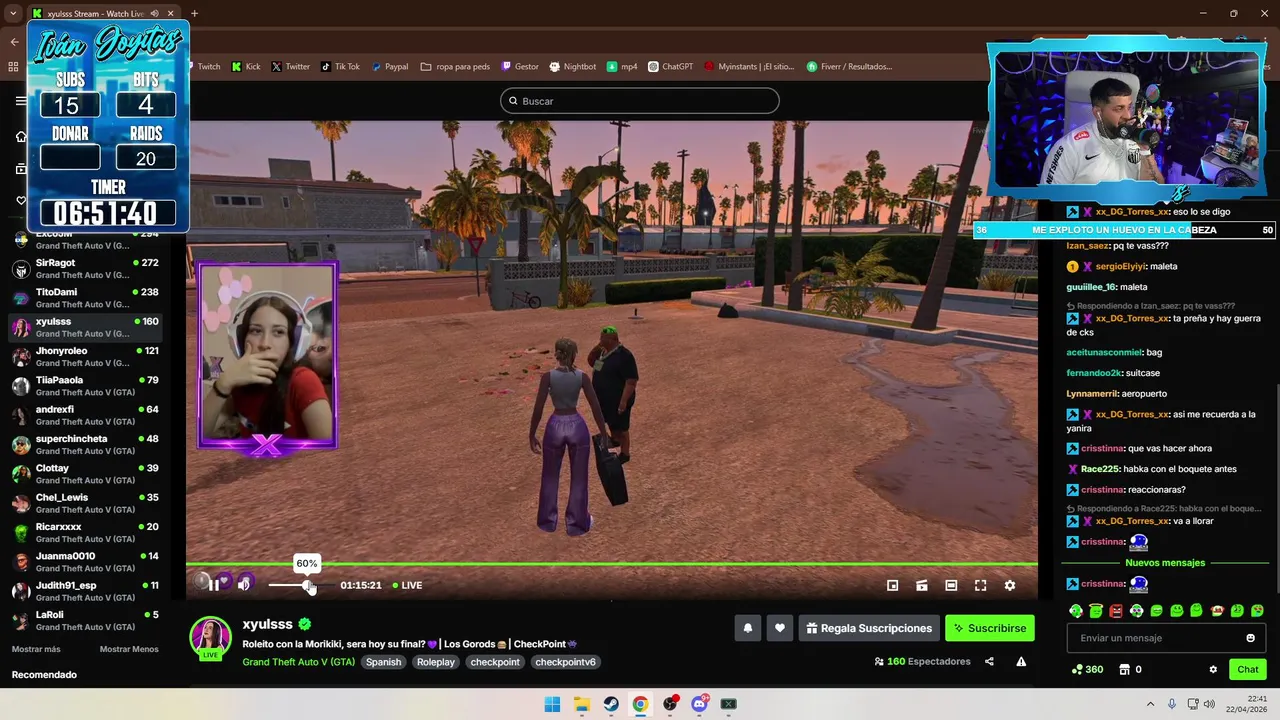Image resolution: width=1280 pixels, height=720 pixels.
Task: Open the Tik Tok bookmark
Action: (x=340, y=67)
